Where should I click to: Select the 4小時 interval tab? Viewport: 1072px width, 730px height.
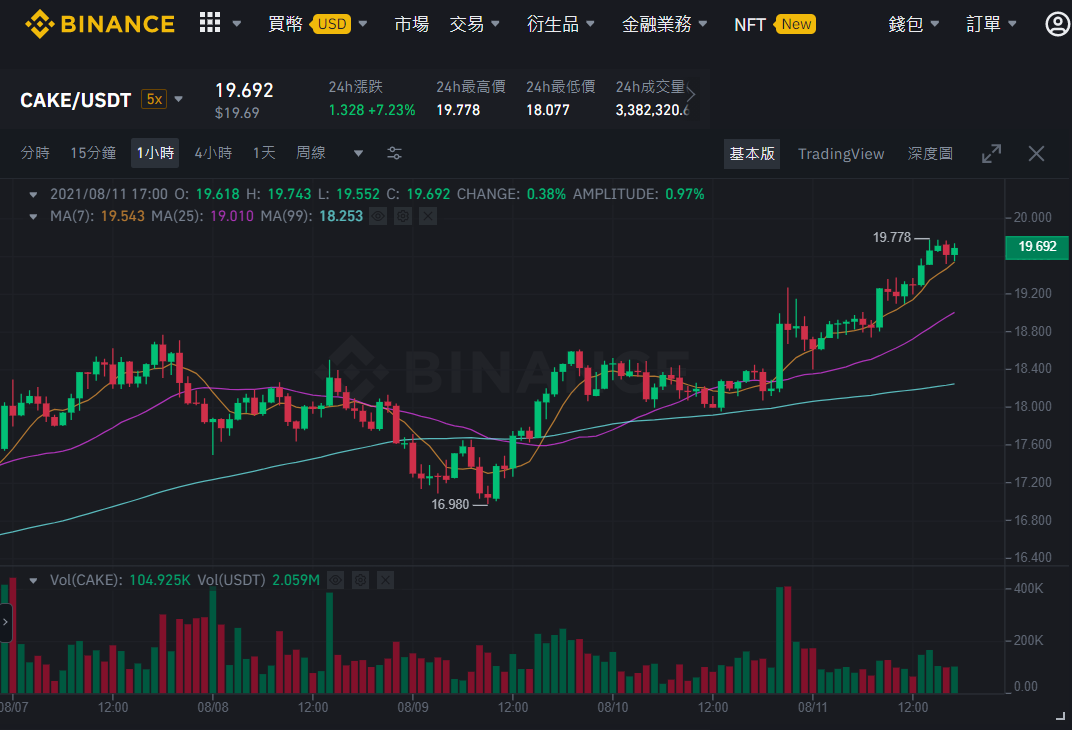click(213, 153)
